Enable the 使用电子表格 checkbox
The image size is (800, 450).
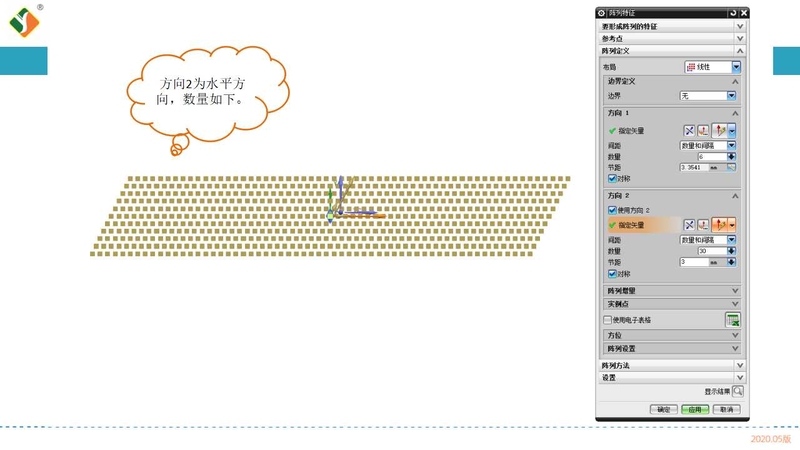pos(607,320)
